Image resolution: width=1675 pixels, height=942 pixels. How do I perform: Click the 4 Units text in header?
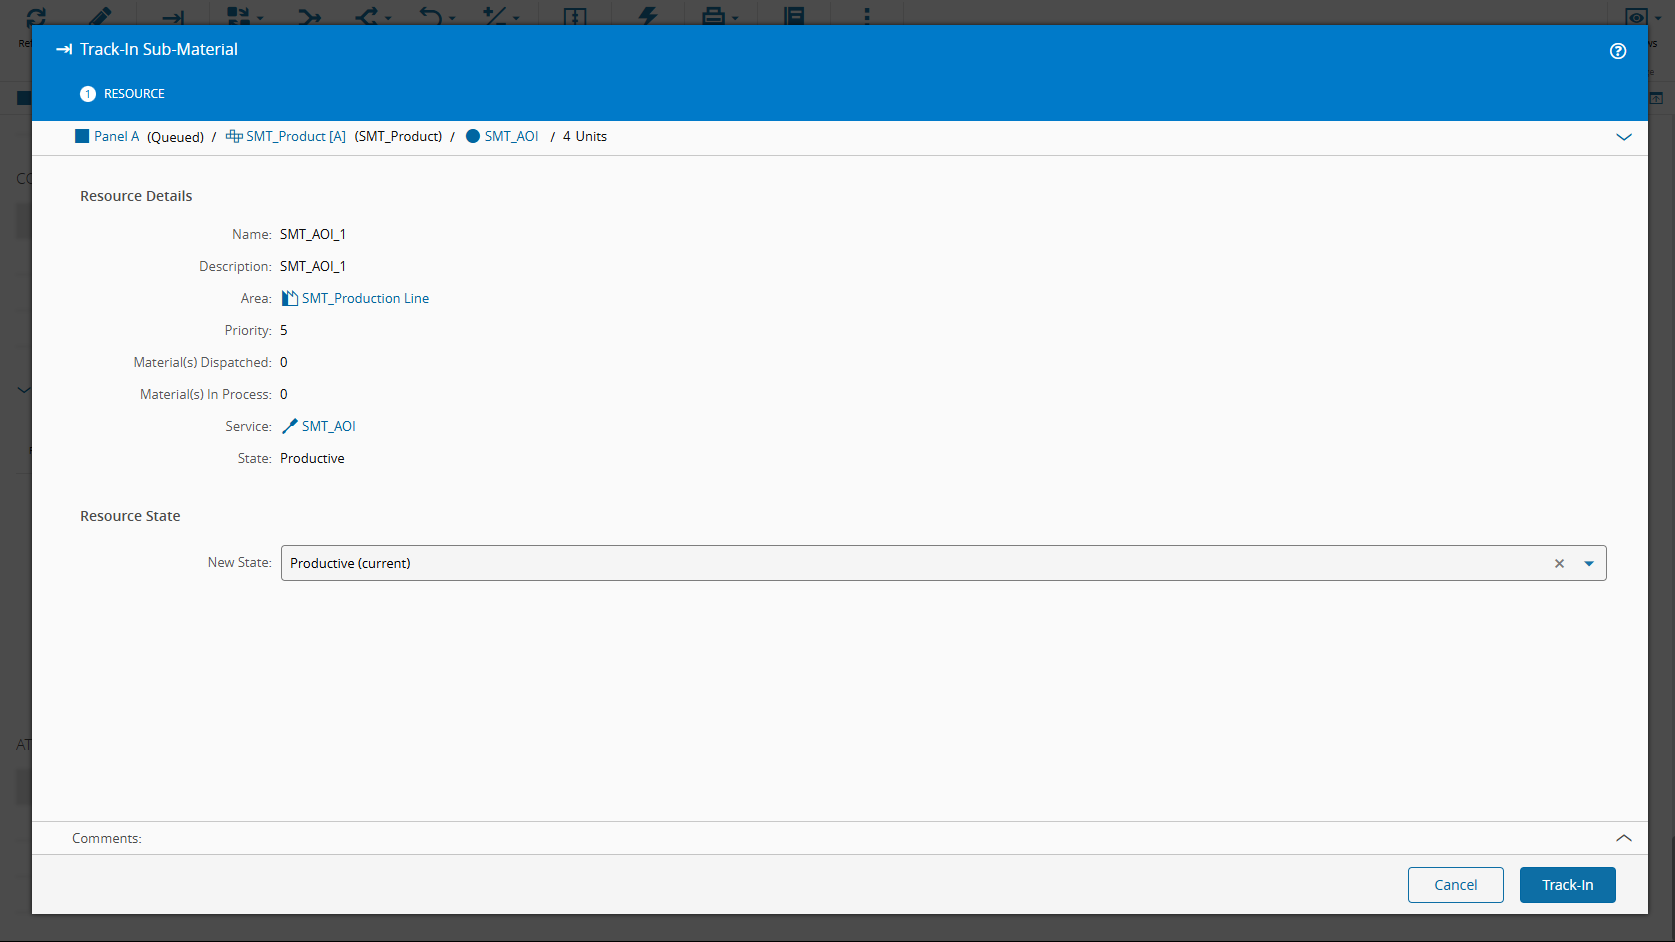[x=585, y=136]
